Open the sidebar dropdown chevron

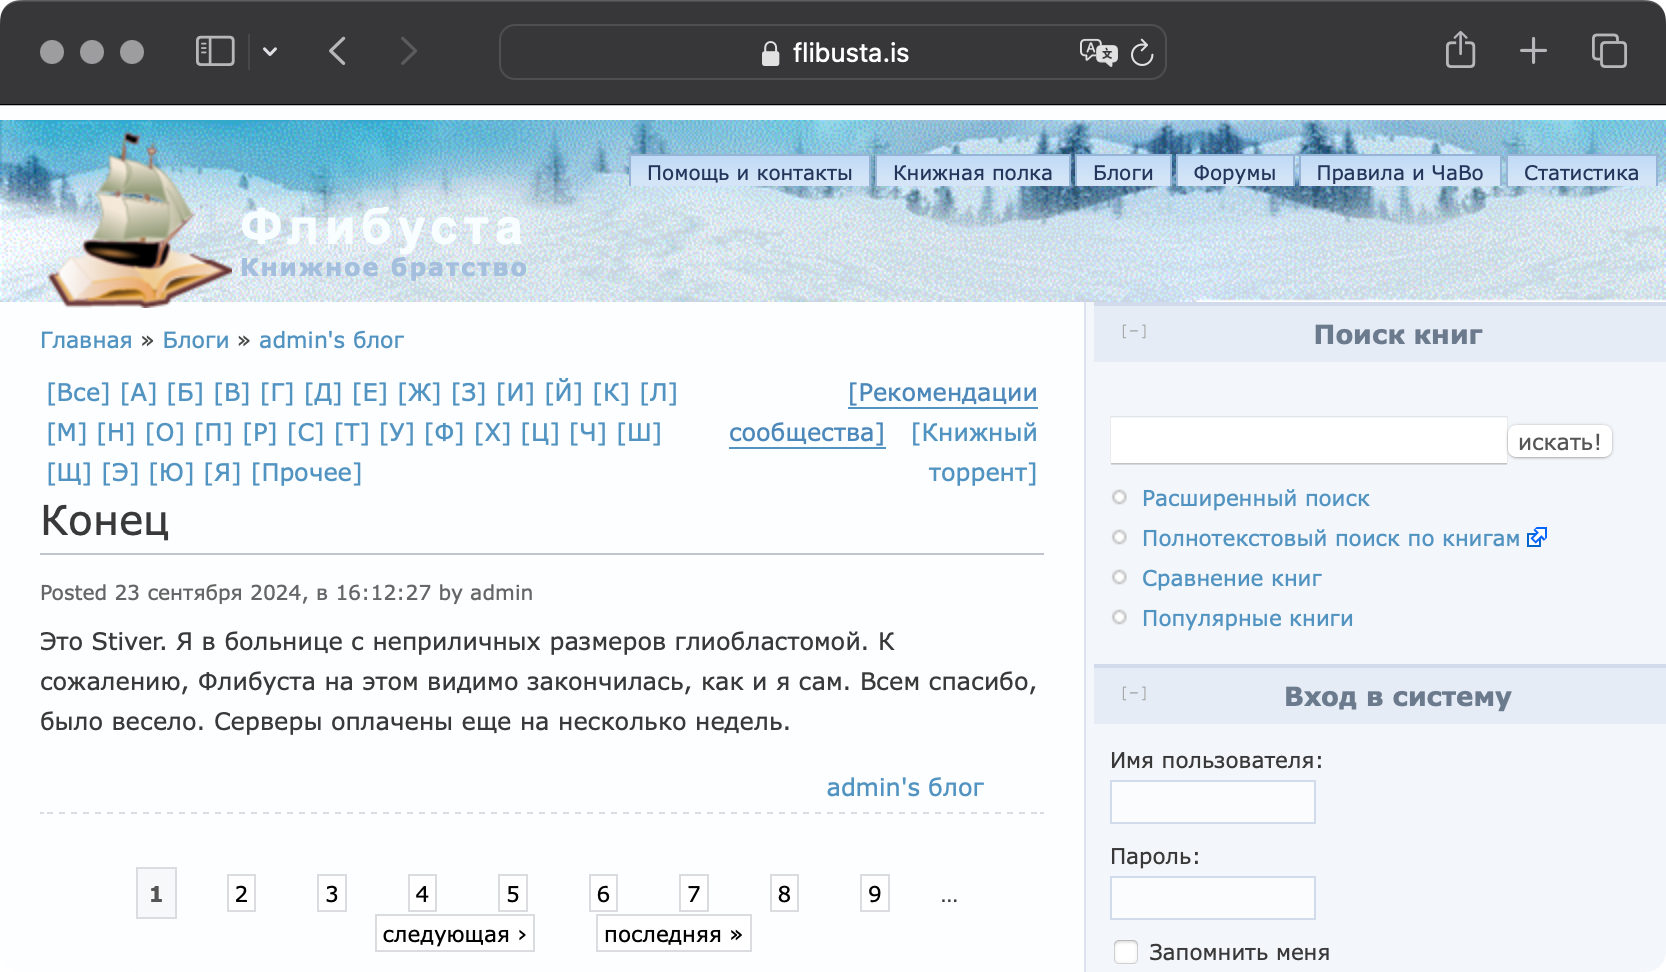point(270,52)
